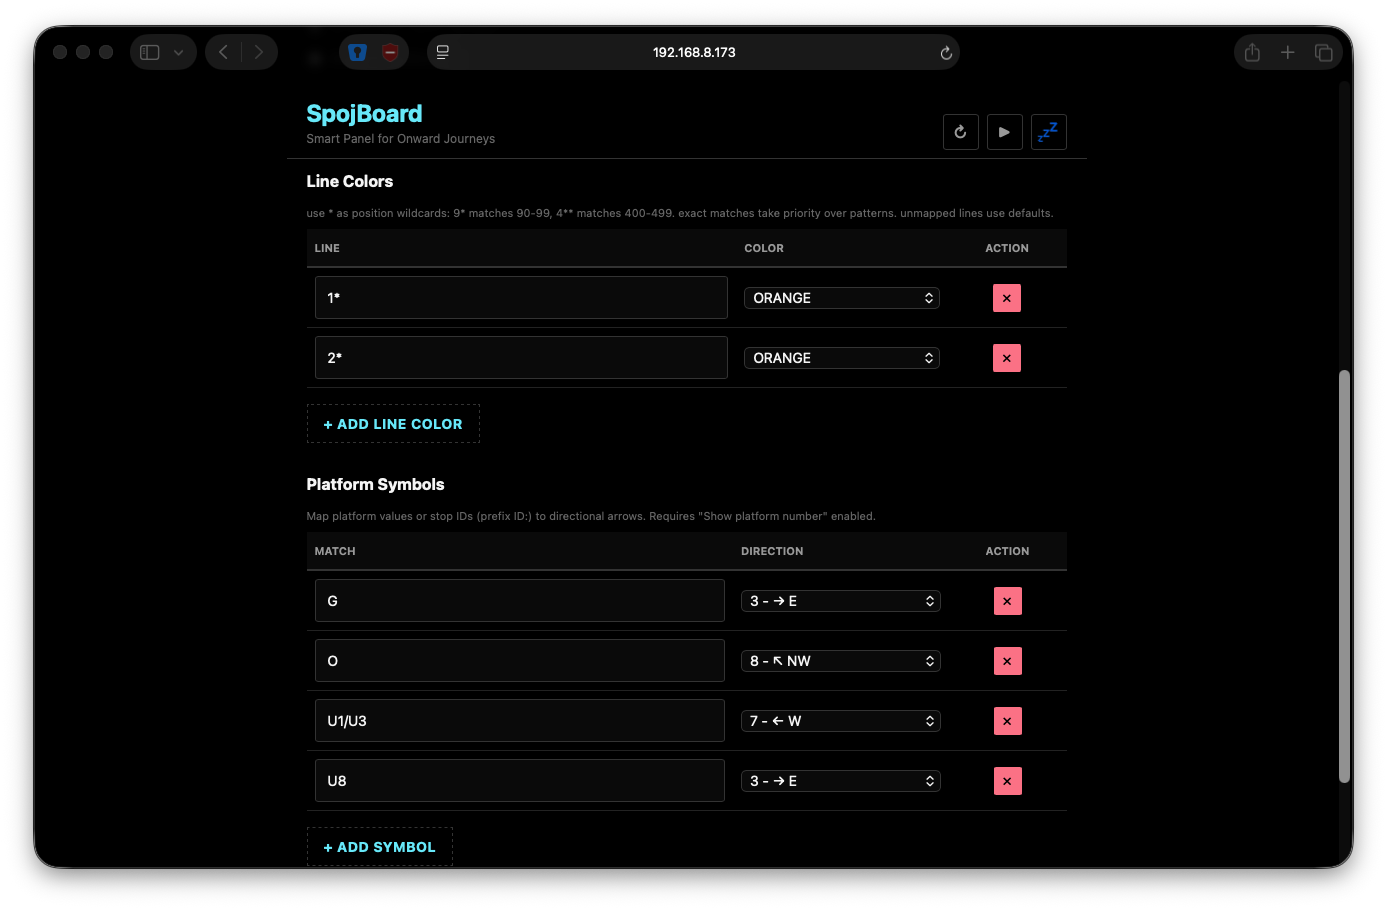
Task: Remove the U1/U3 platform symbol row
Action: point(1007,721)
